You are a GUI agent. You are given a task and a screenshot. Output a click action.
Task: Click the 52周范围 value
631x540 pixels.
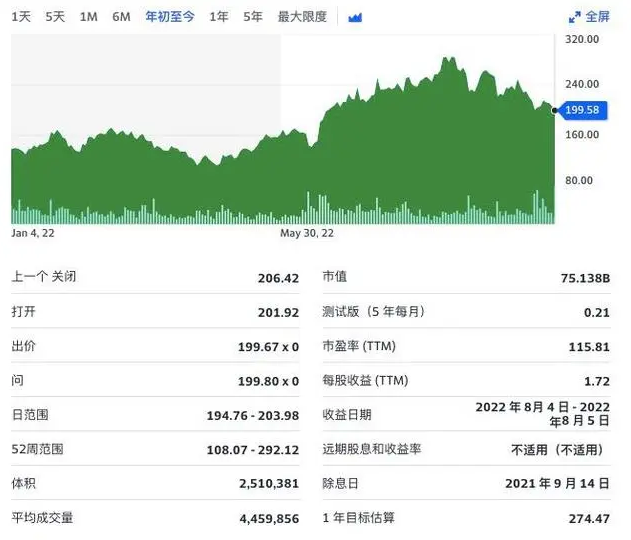[x=256, y=450]
